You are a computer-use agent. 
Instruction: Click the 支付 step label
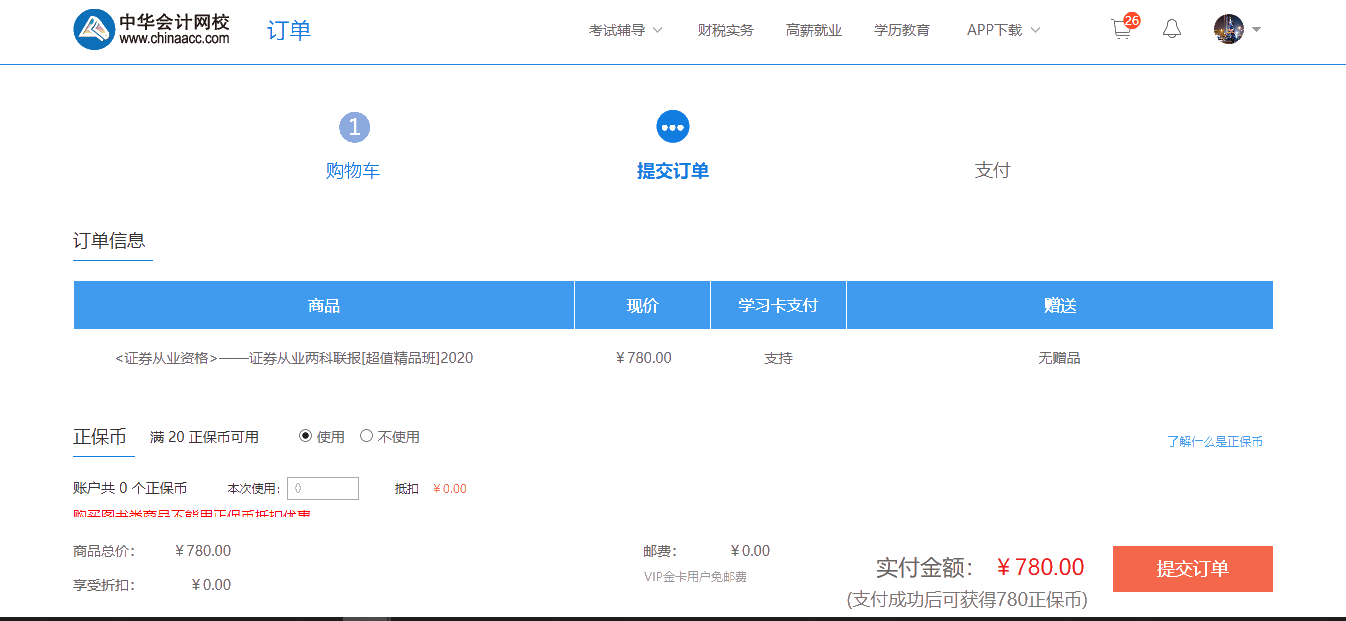coord(993,171)
